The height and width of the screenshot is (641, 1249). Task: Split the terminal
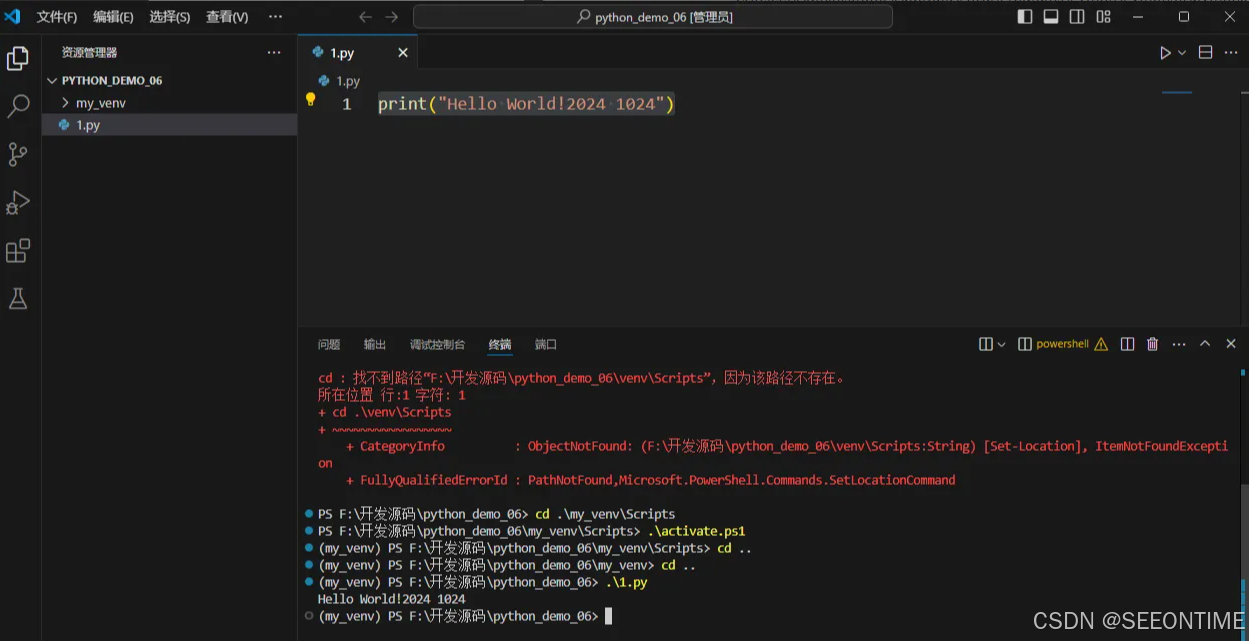coord(1127,344)
